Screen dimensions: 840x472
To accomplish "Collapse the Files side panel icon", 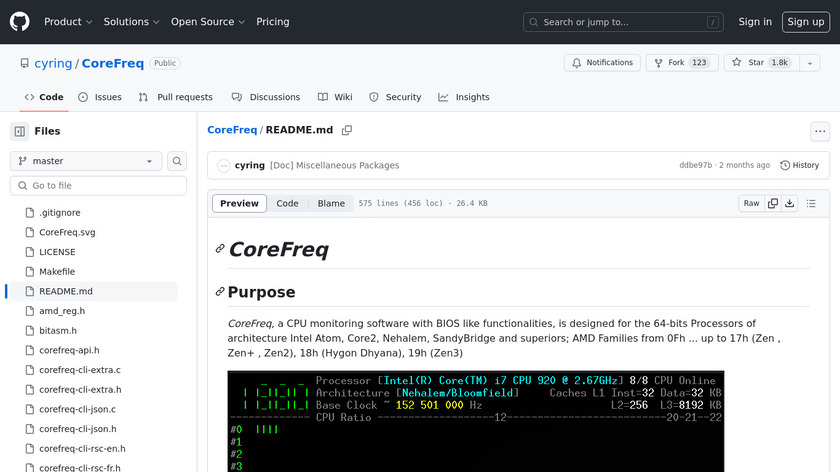I will click(20, 131).
